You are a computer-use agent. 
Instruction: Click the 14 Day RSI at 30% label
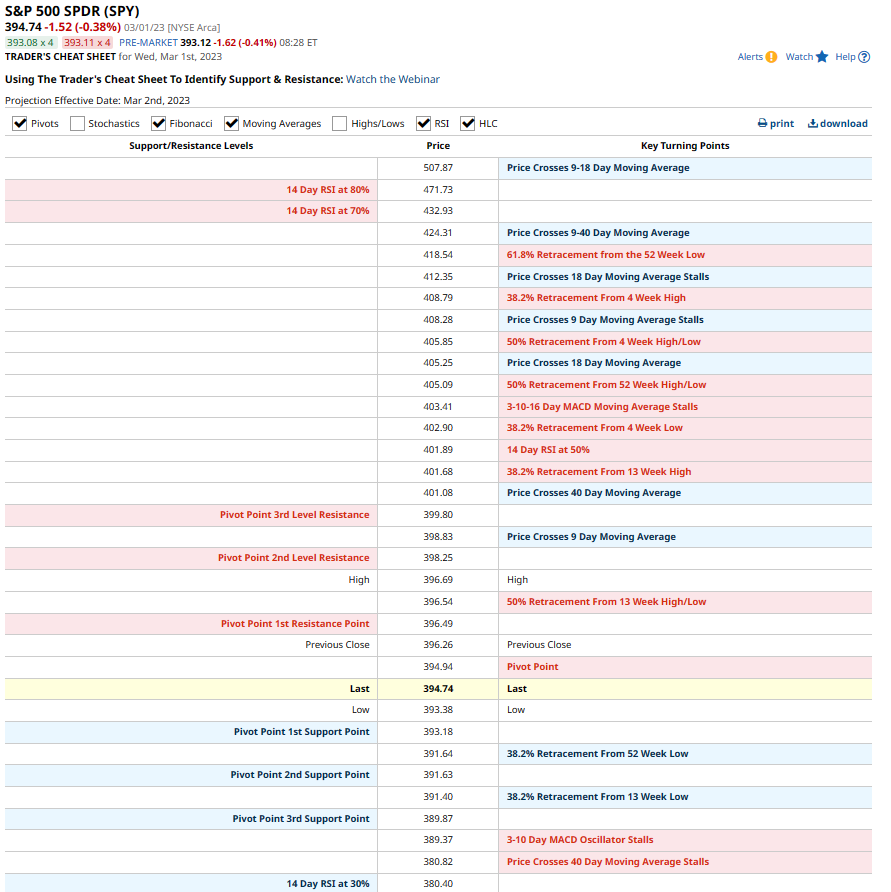(x=328, y=883)
